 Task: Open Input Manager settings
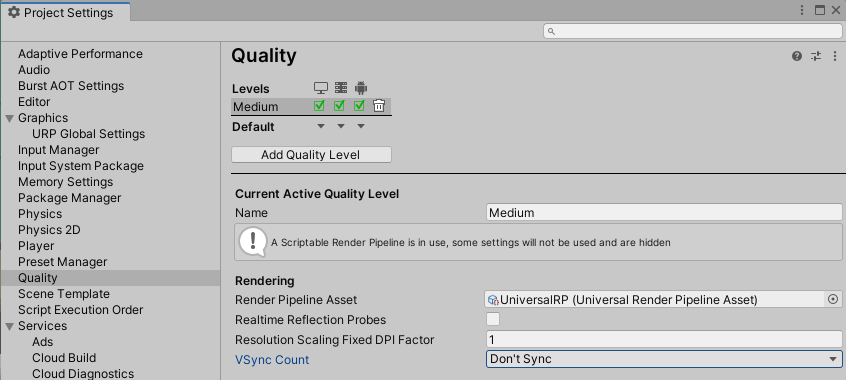point(58,150)
